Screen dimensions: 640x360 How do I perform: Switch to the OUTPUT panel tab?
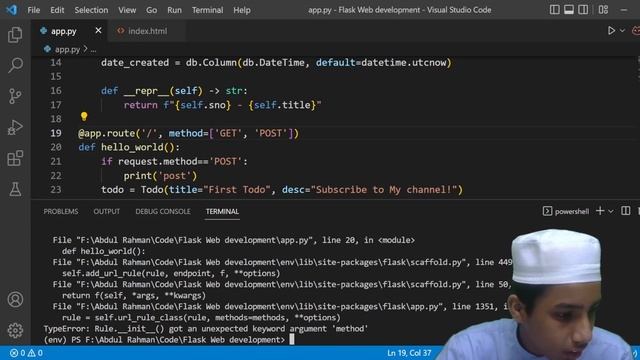[x=107, y=211]
